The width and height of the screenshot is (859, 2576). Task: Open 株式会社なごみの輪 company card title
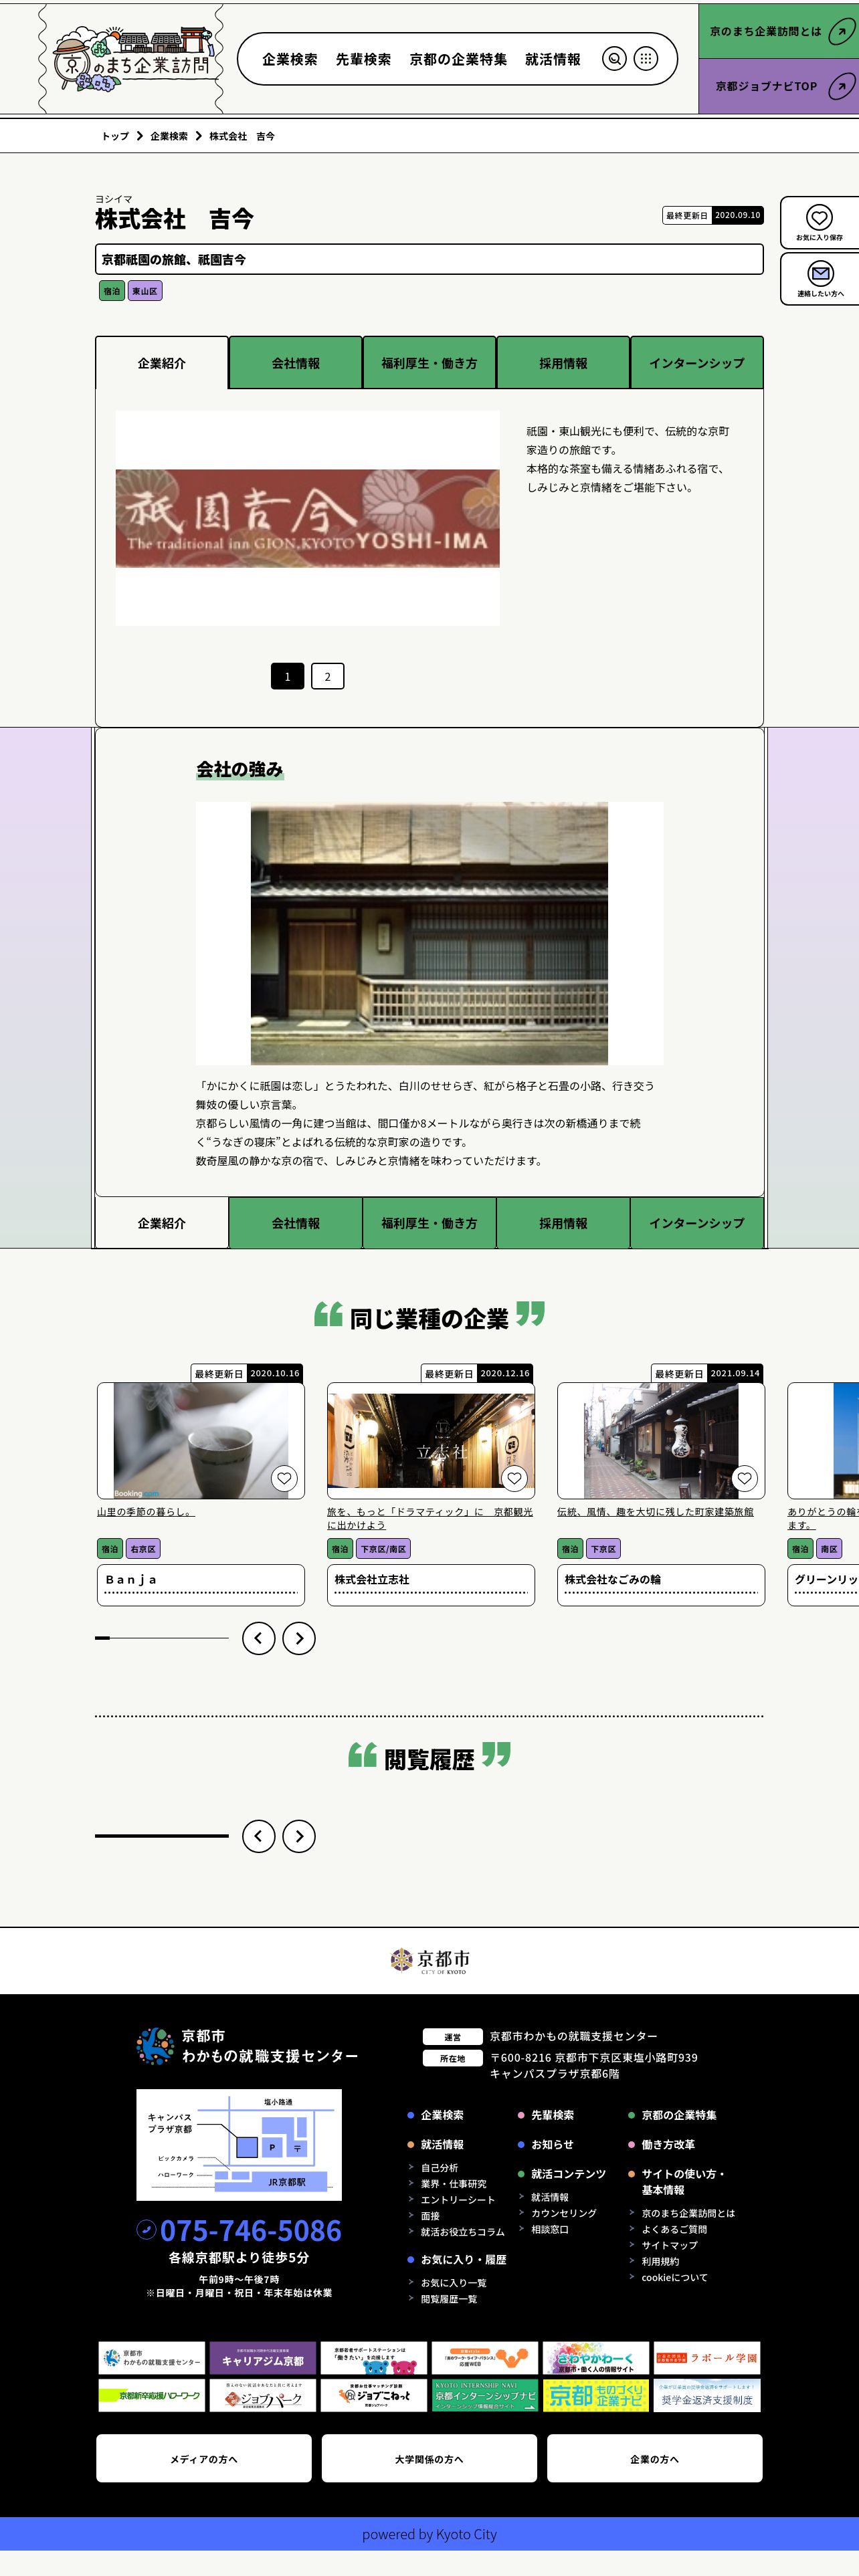coord(661,1585)
